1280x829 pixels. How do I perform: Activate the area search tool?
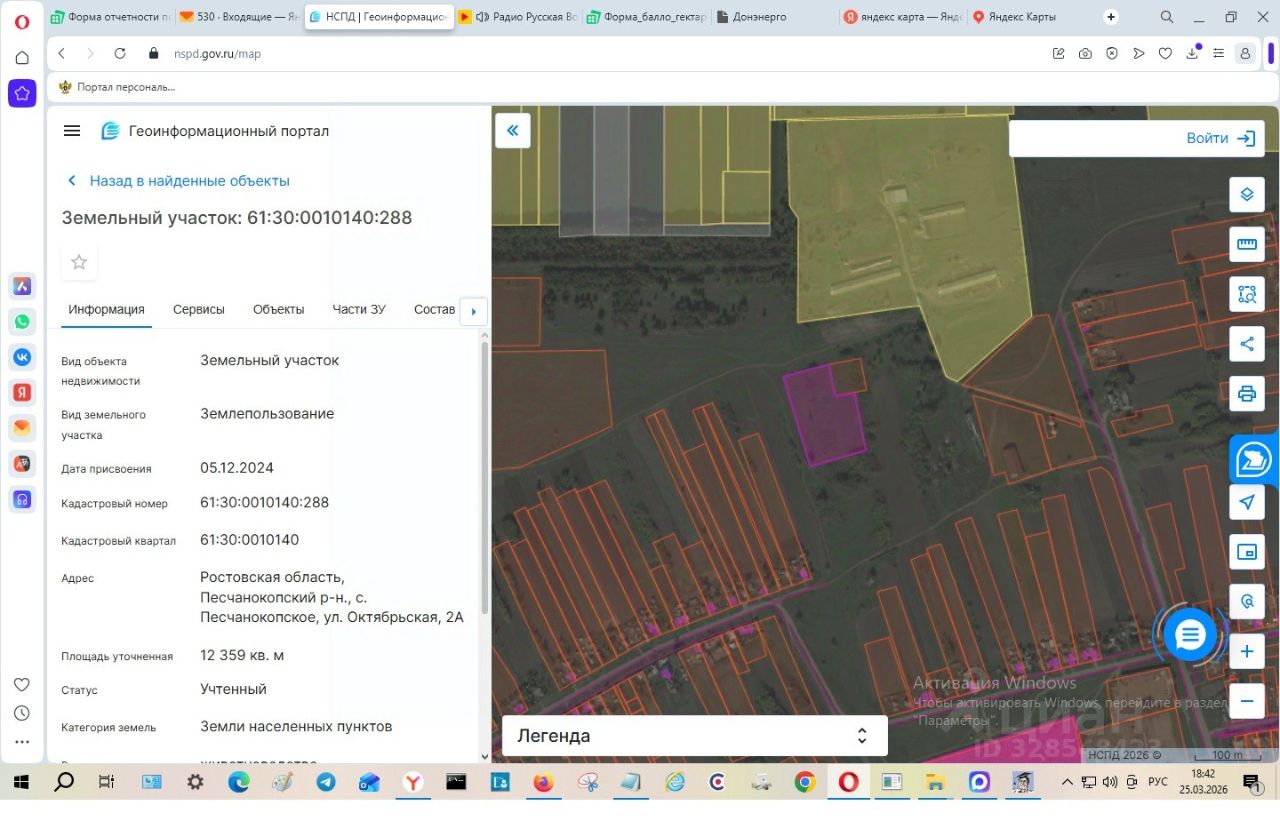(1246, 294)
